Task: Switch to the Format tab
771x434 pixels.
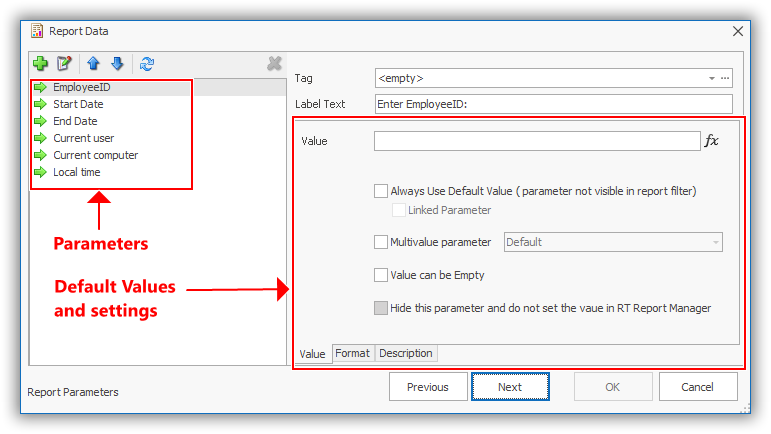Action: click(352, 353)
